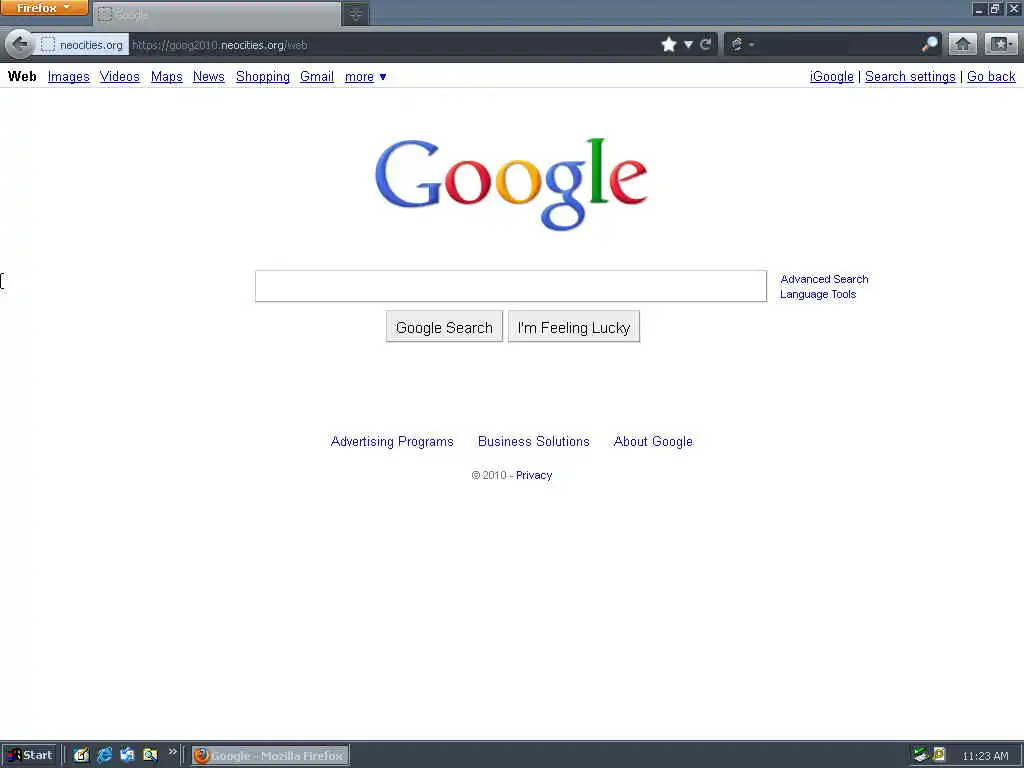Click the 11:23 AM clock
The width and height of the screenshot is (1024, 768).
[985, 756]
